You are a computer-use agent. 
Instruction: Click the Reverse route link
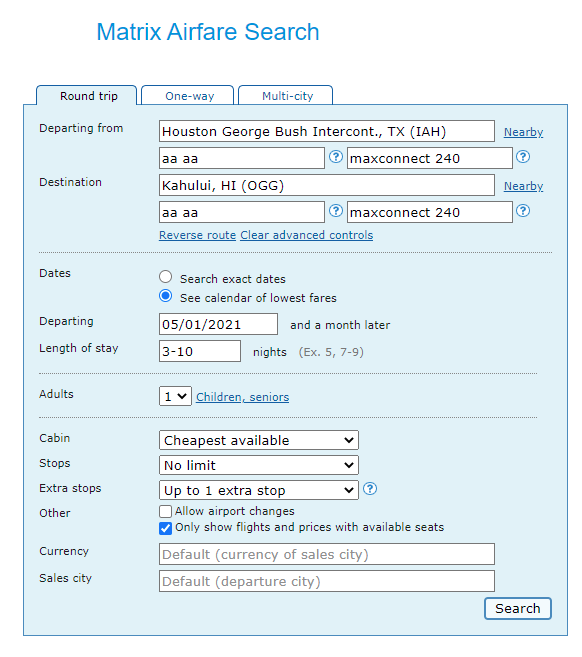coord(197,235)
